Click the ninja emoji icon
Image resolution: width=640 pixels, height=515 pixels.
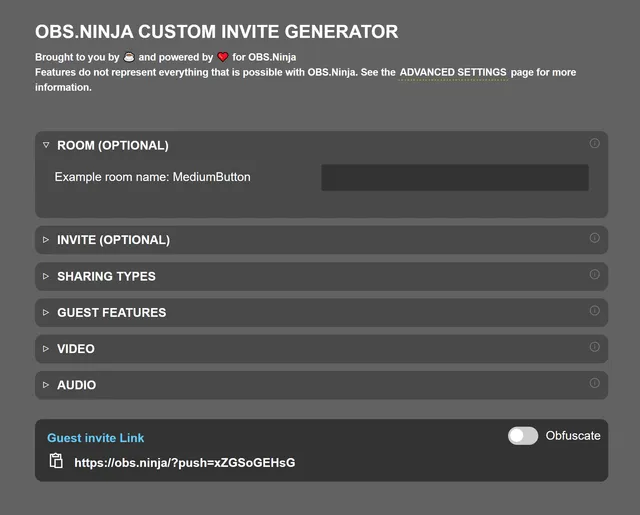click(129, 57)
